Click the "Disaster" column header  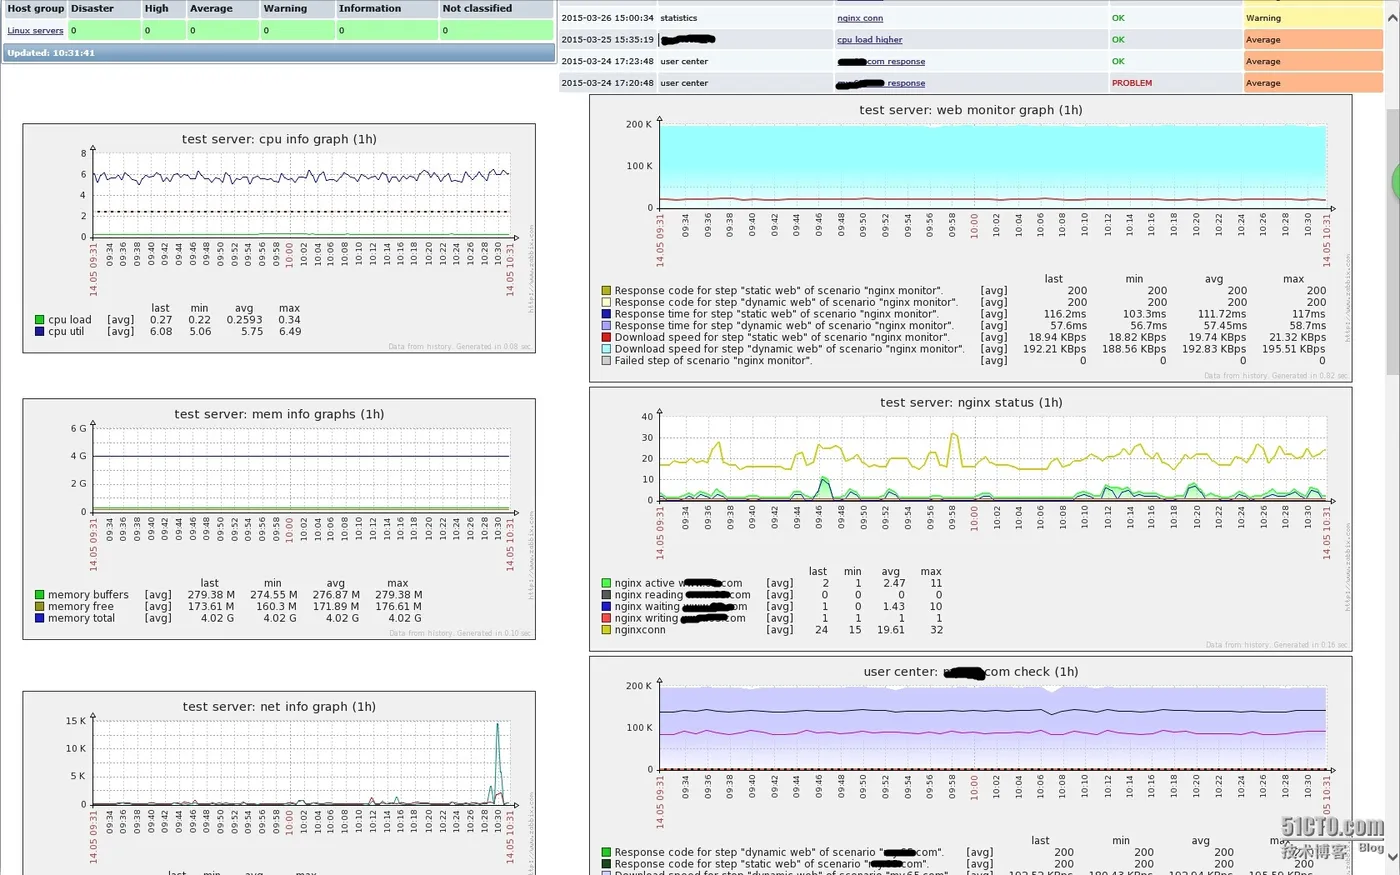click(103, 8)
